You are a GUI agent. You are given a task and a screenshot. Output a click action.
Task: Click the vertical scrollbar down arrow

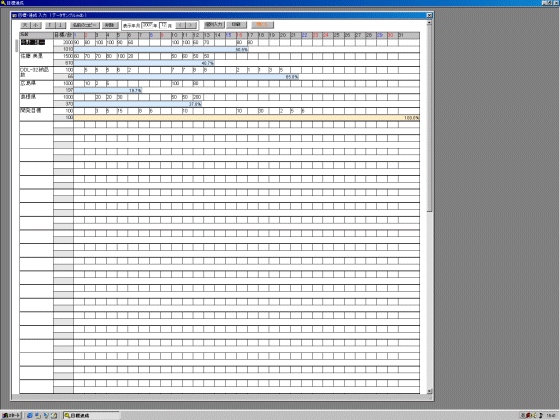[429, 391]
